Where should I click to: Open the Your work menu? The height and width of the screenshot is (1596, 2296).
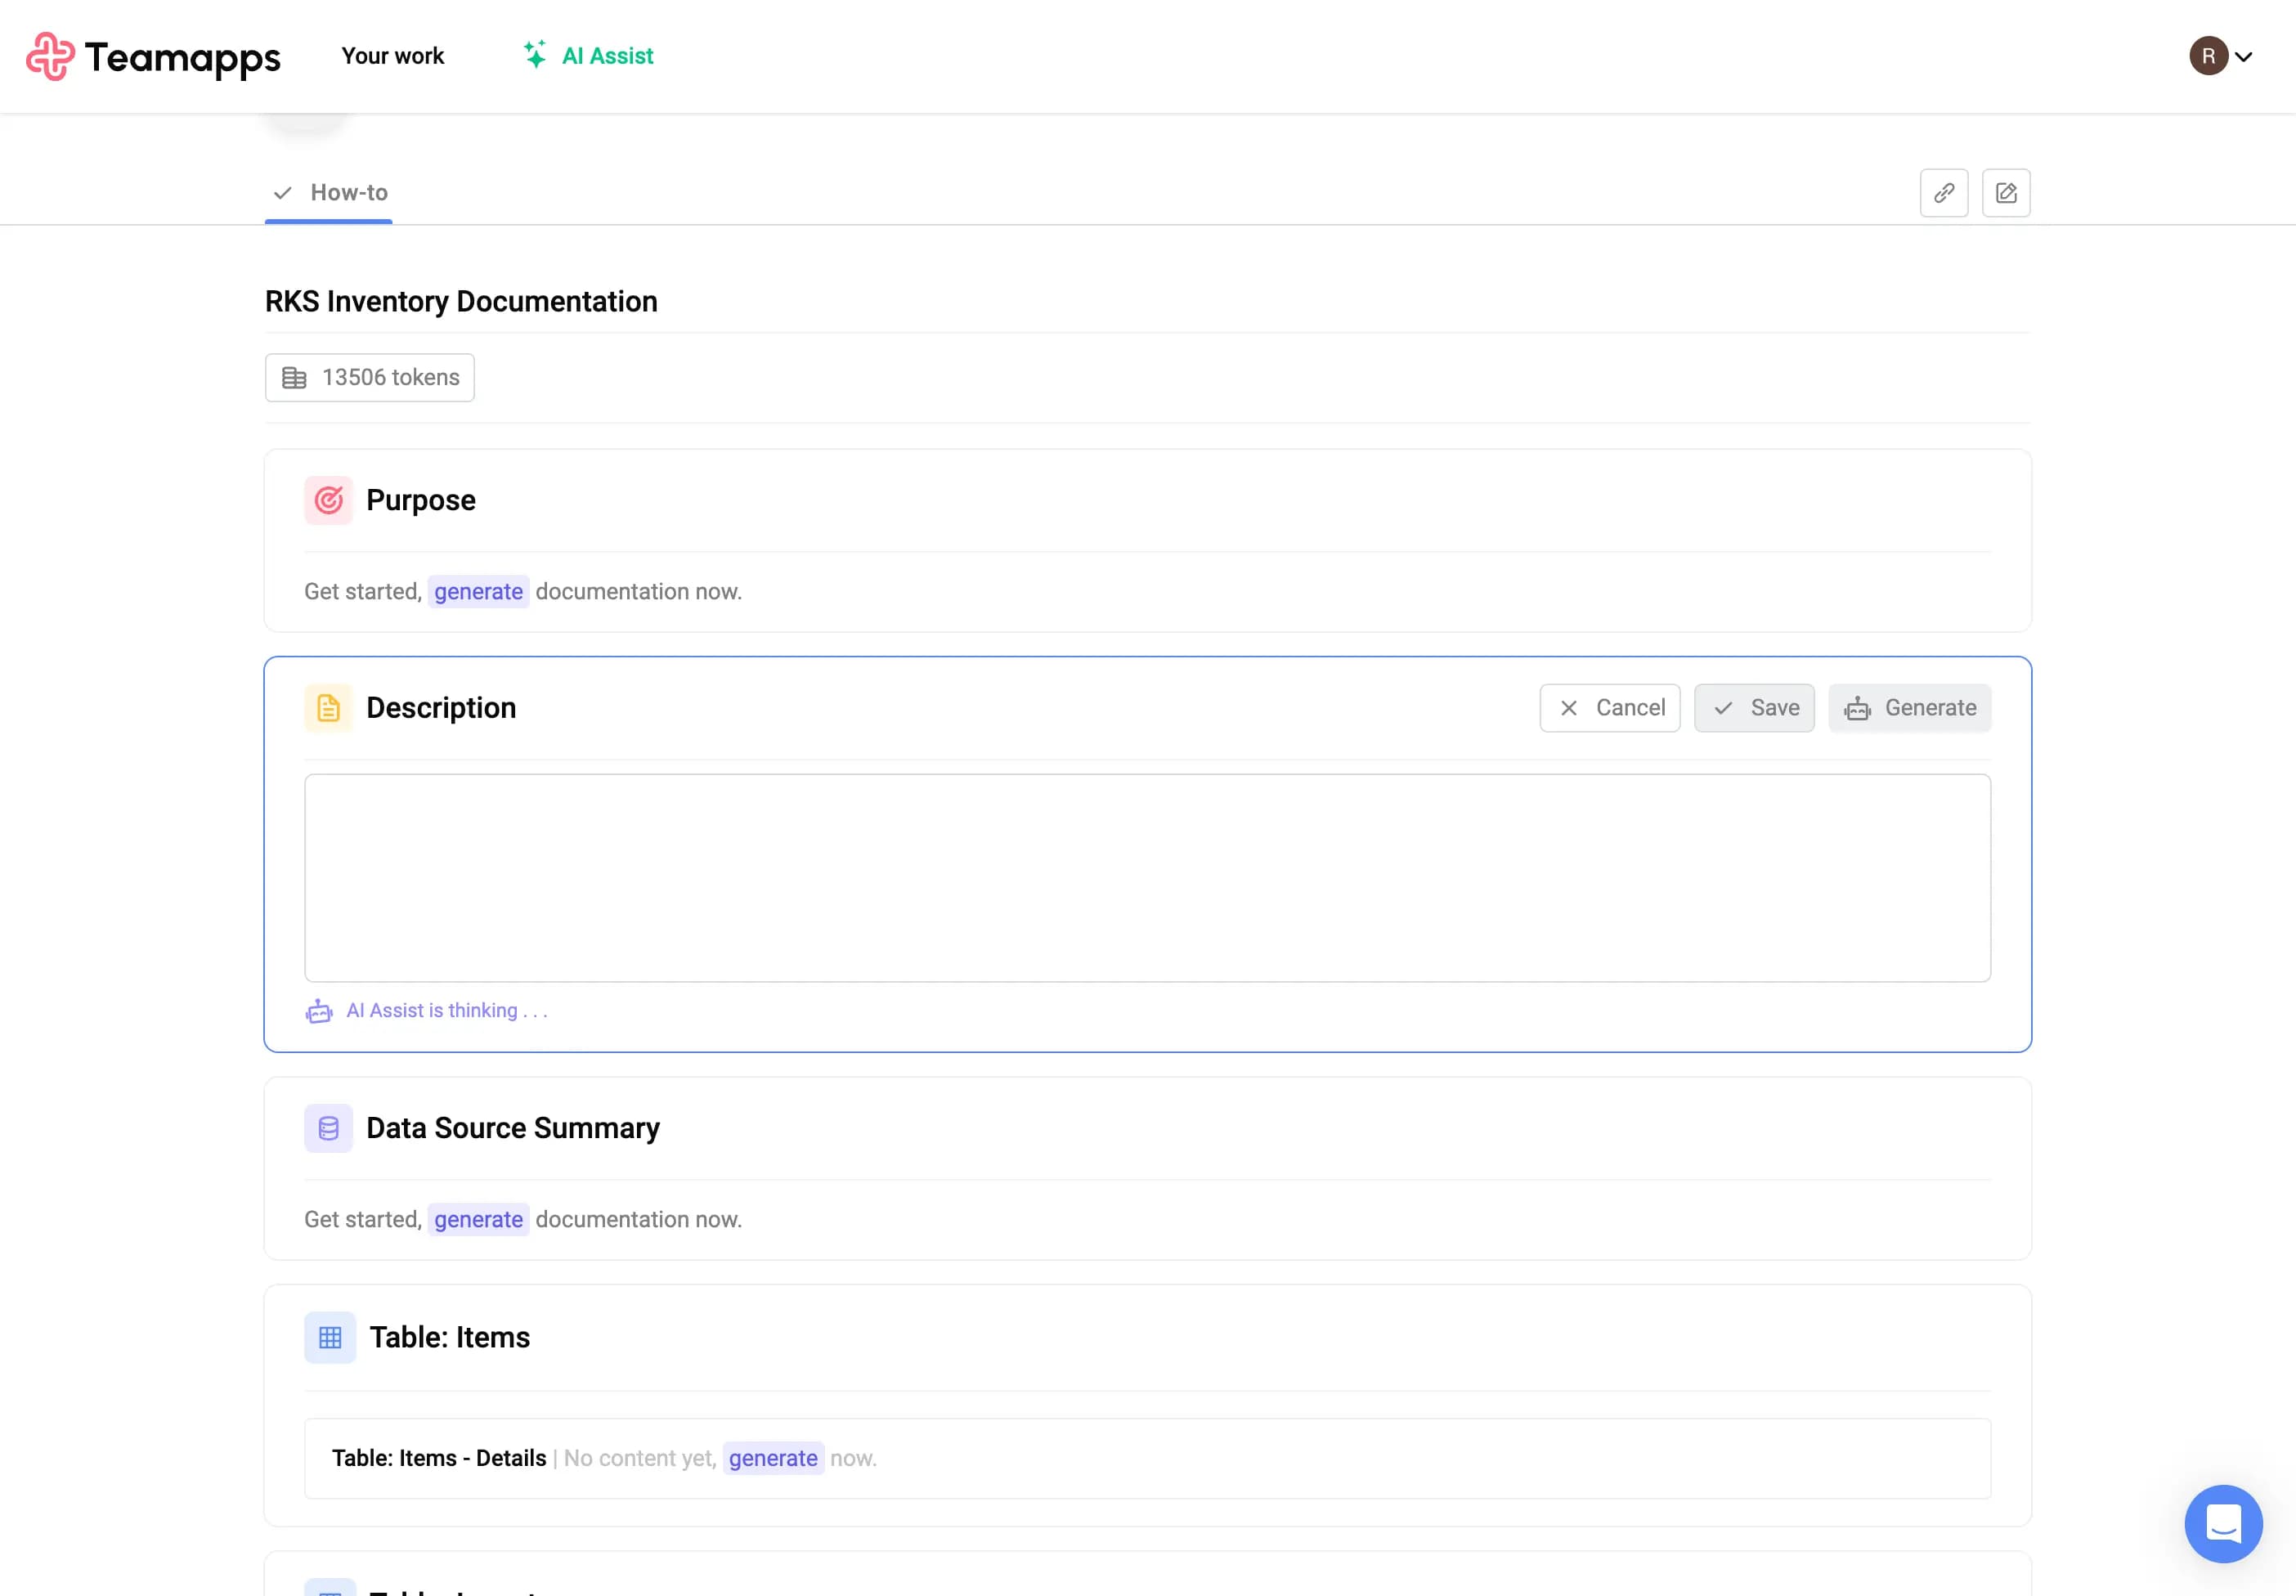coord(392,56)
